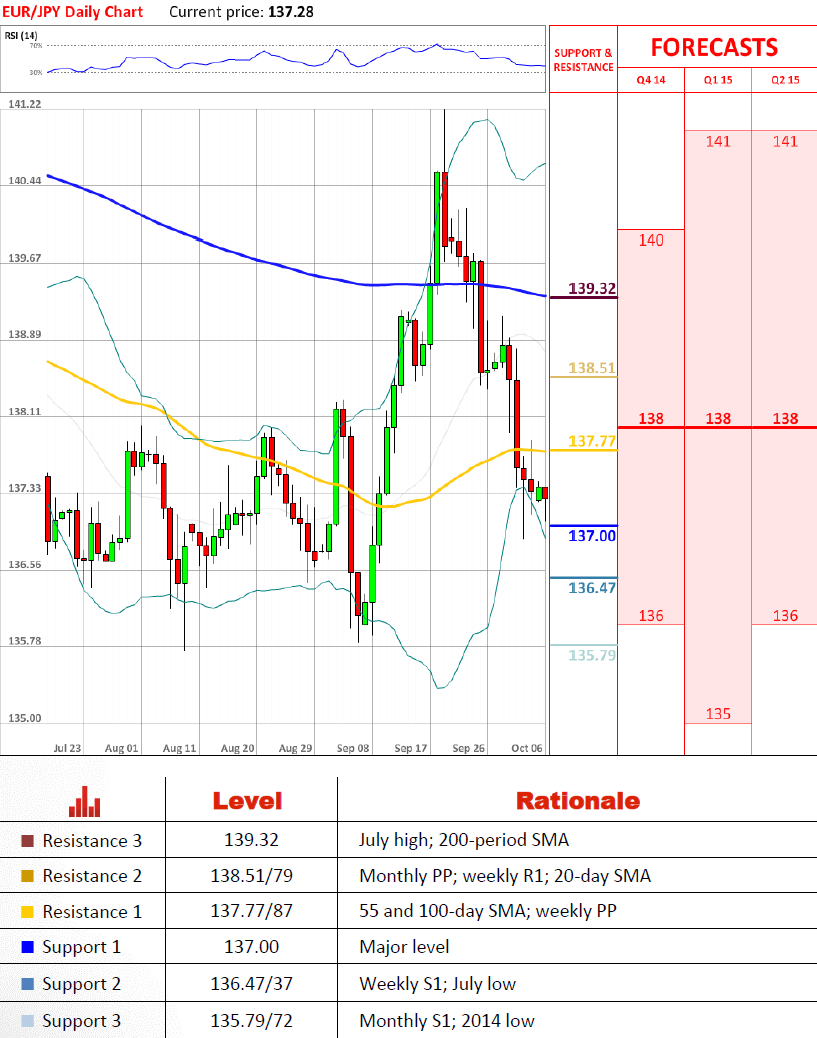Select the Q2 15 forecast column header
This screenshot has height=1038, width=817.
tap(785, 80)
